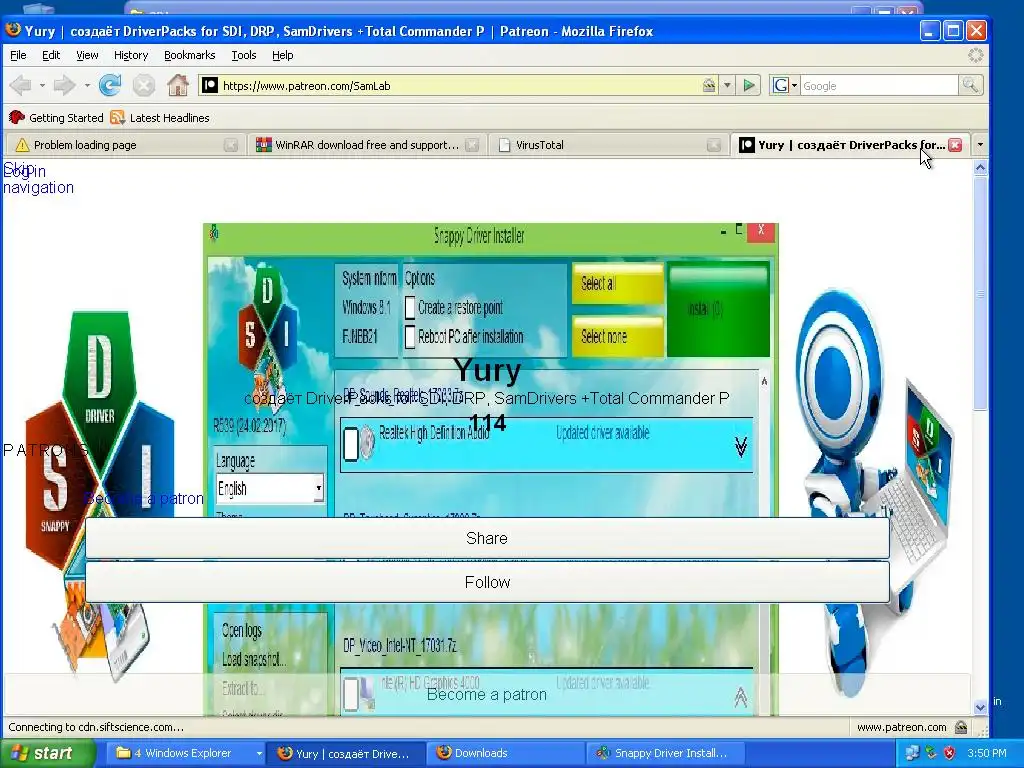Viewport: 1024px width, 768px height.
Task: Close the Yury Patreon tab
Action: 955,145
